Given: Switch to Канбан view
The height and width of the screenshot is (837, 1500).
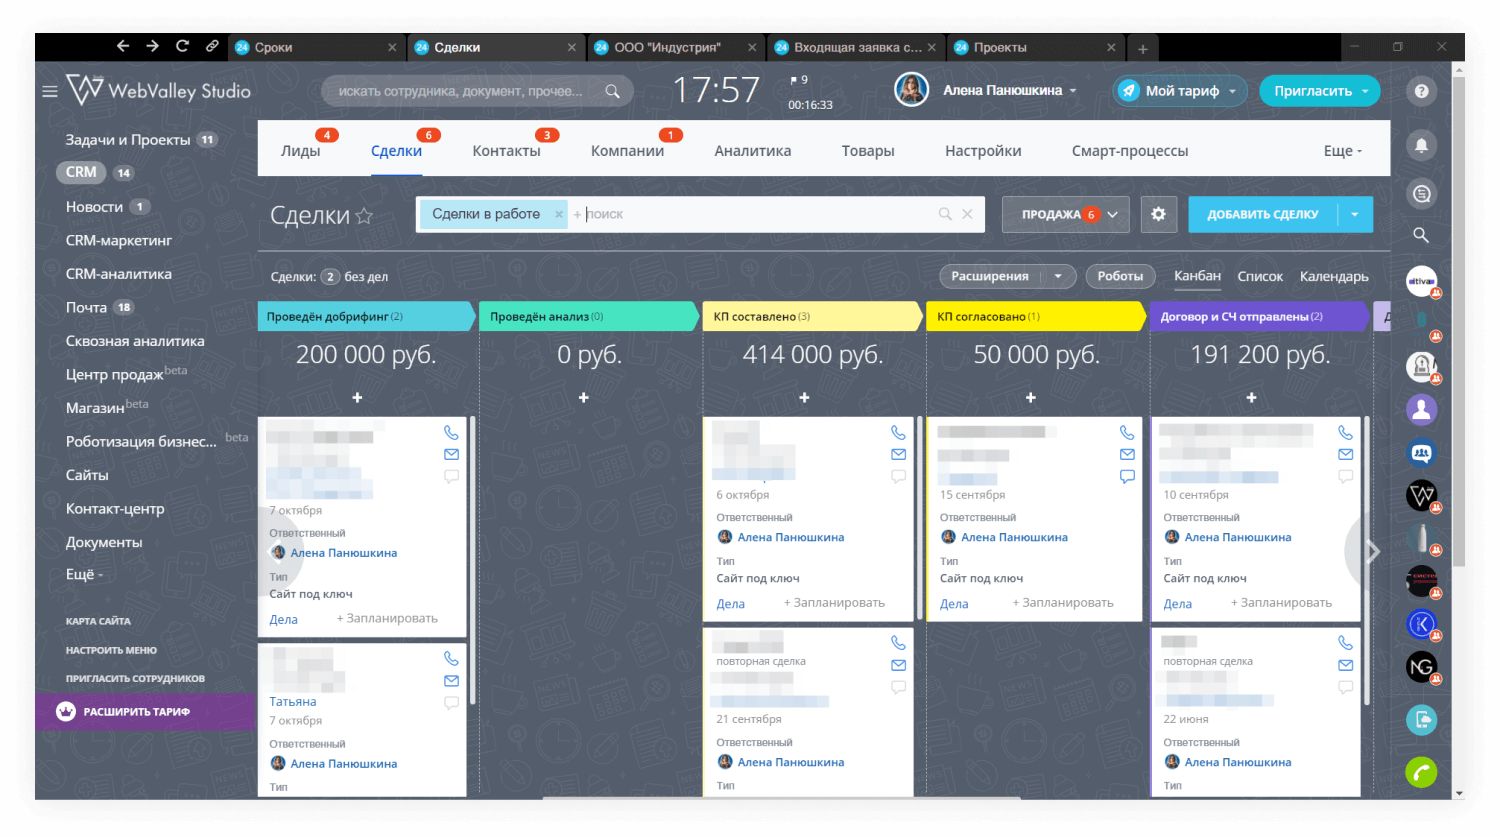Looking at the screenshot, I should [1197, 276].
